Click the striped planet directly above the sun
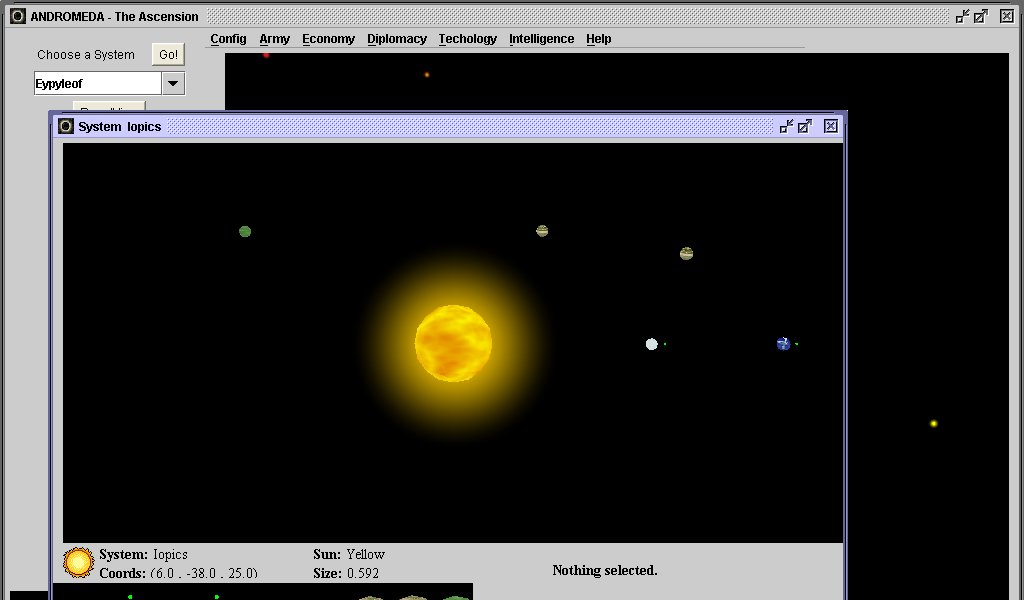Screen dimensions: 1024x600 542,231
